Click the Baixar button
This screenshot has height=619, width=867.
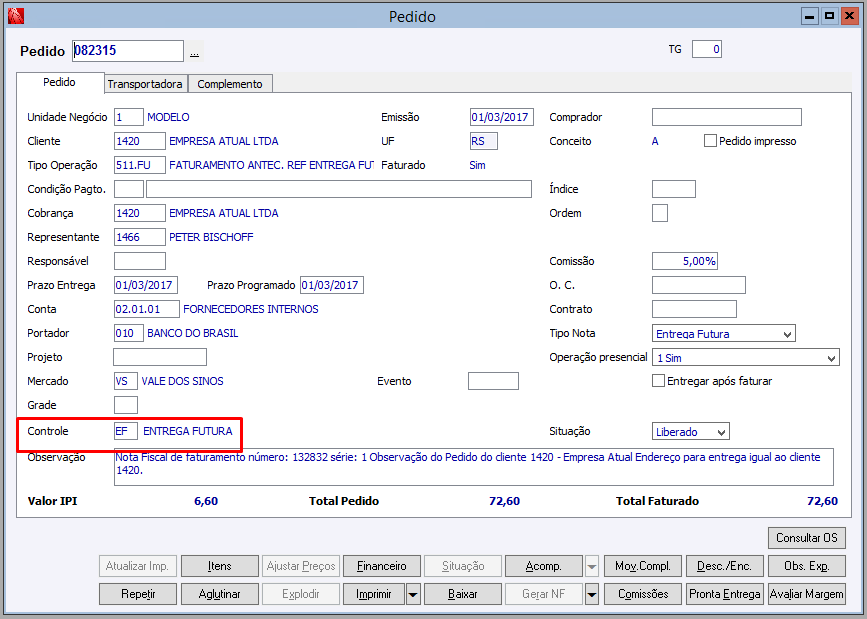[x=463, y=594]
